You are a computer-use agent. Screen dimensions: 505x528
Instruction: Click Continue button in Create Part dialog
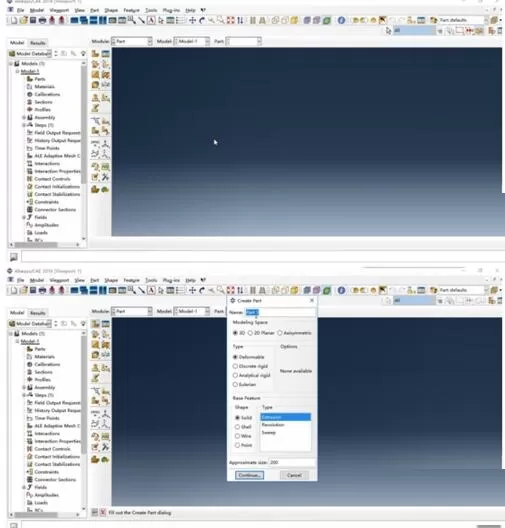[249, 475]
